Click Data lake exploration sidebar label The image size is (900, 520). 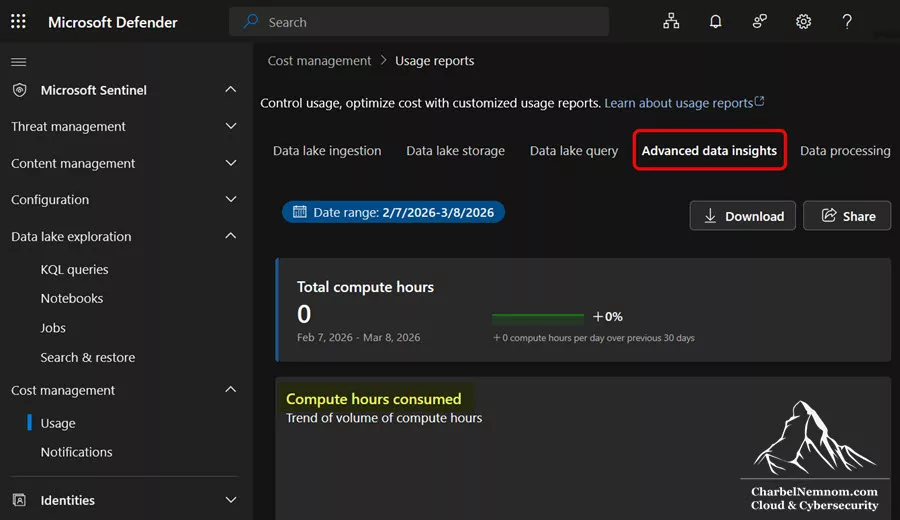click(x=71, y=236)
